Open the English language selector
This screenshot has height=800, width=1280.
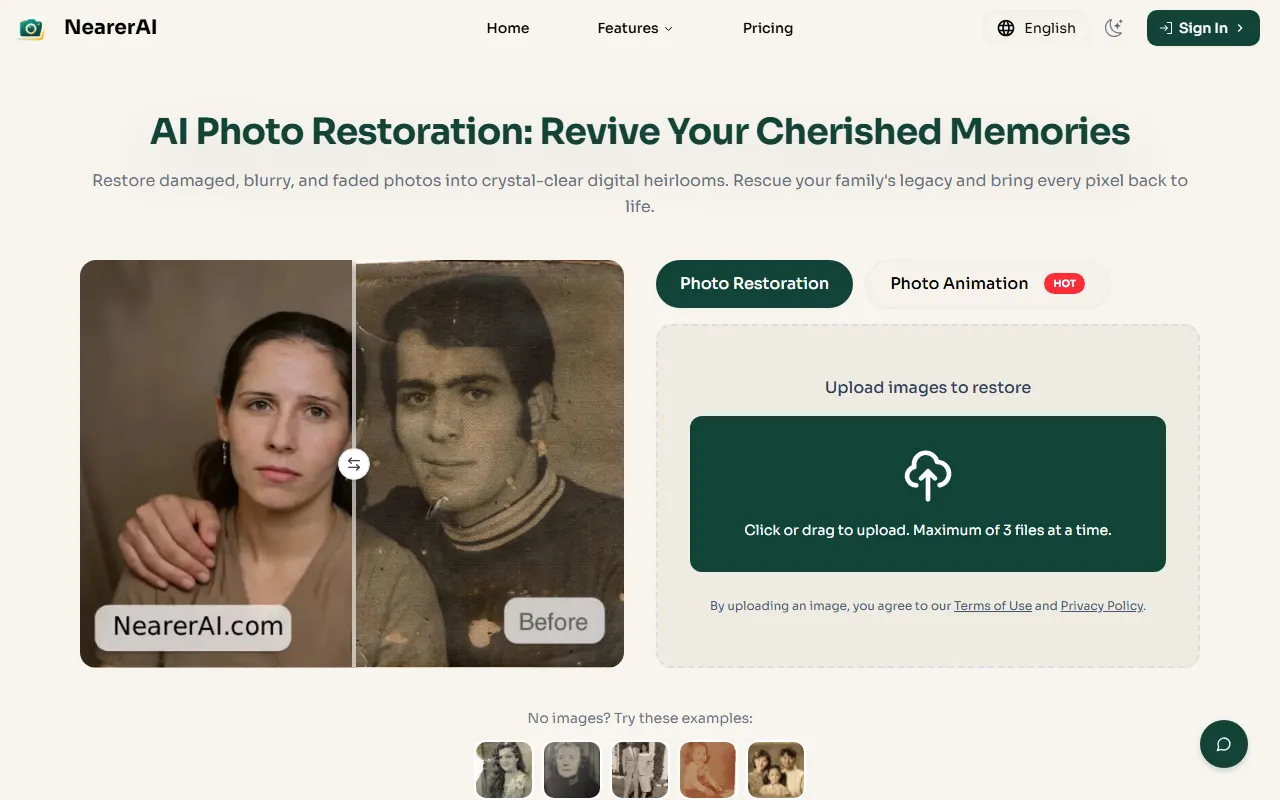[x=1049, y=28]
